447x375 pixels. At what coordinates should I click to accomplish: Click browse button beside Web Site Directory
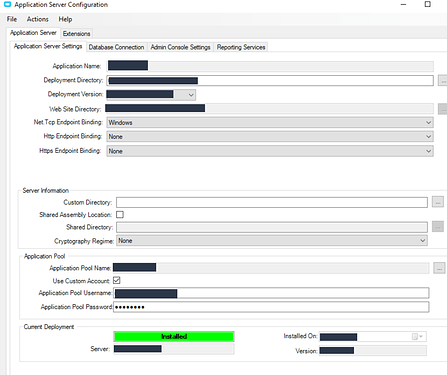pyautogui.click(x=443, y=109)
